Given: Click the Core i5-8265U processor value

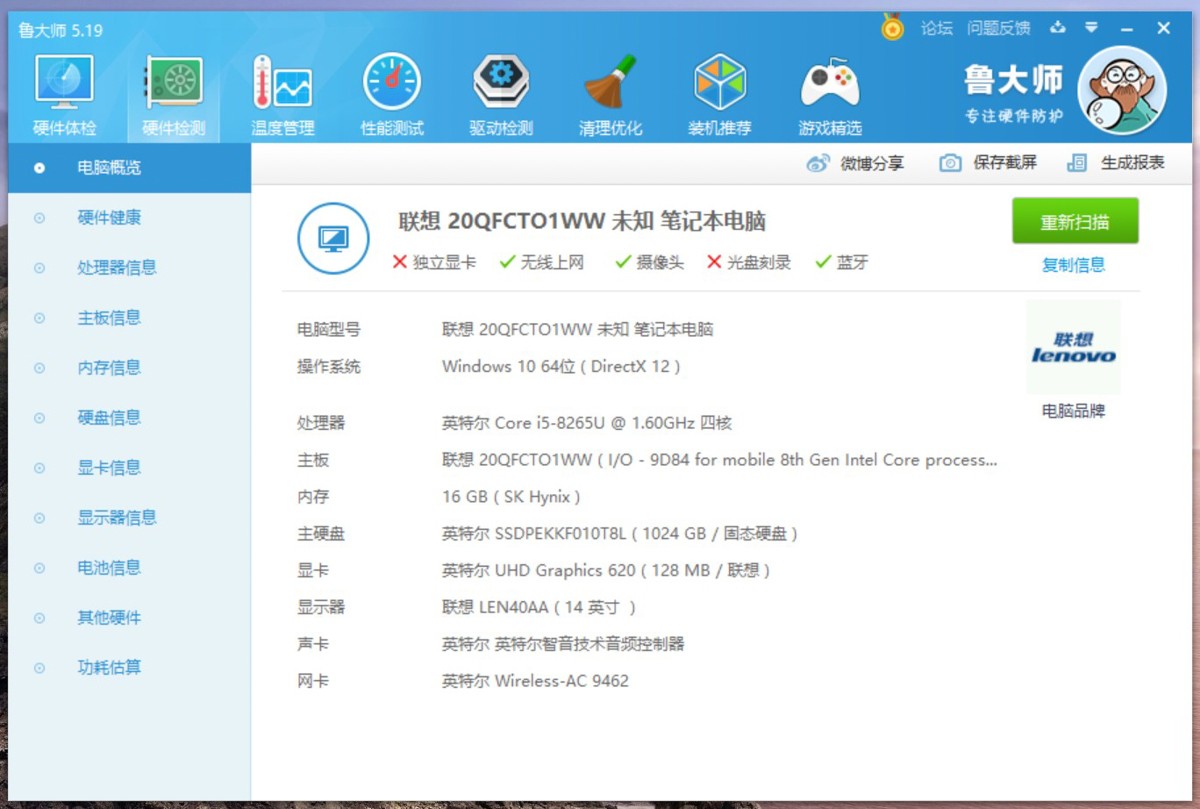Looking at the screenshot, I should tap(587, 423).
